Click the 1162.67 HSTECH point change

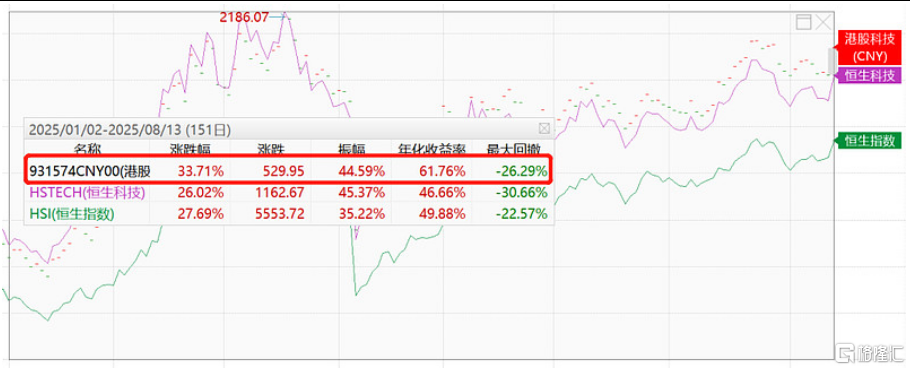[280, 193]
